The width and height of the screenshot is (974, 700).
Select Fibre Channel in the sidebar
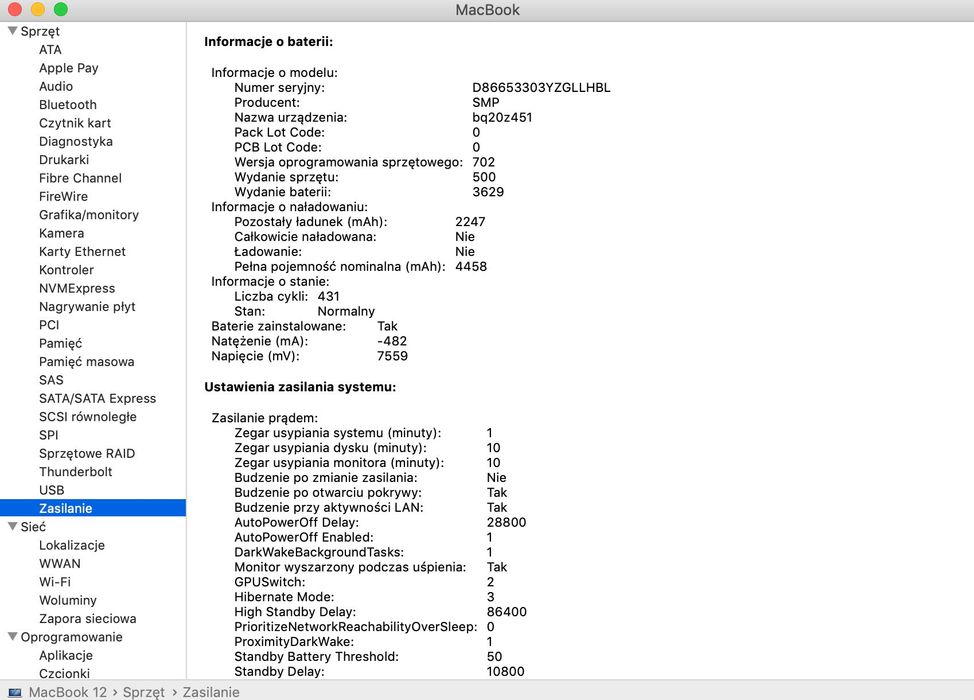80,178
